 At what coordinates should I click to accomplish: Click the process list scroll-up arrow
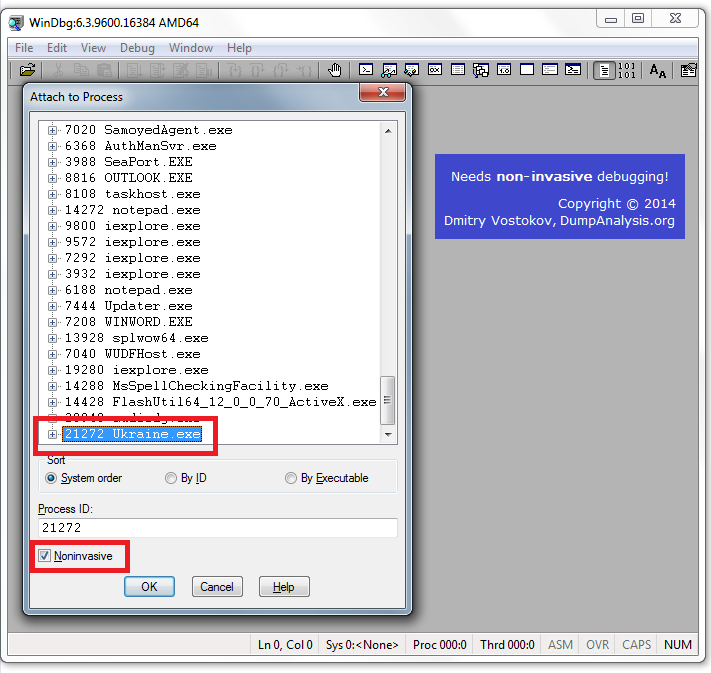(x=388, y=131)
